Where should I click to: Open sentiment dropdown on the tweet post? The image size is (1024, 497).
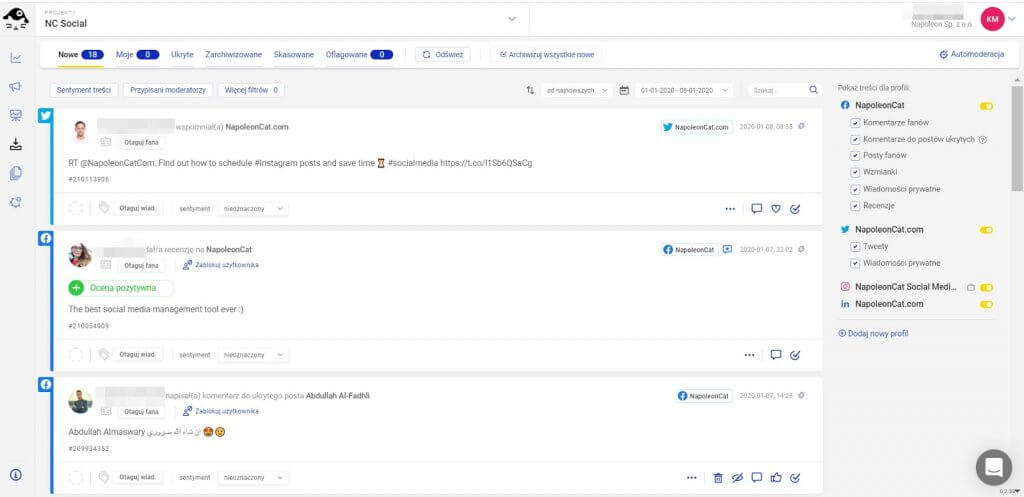coord(253,208)
